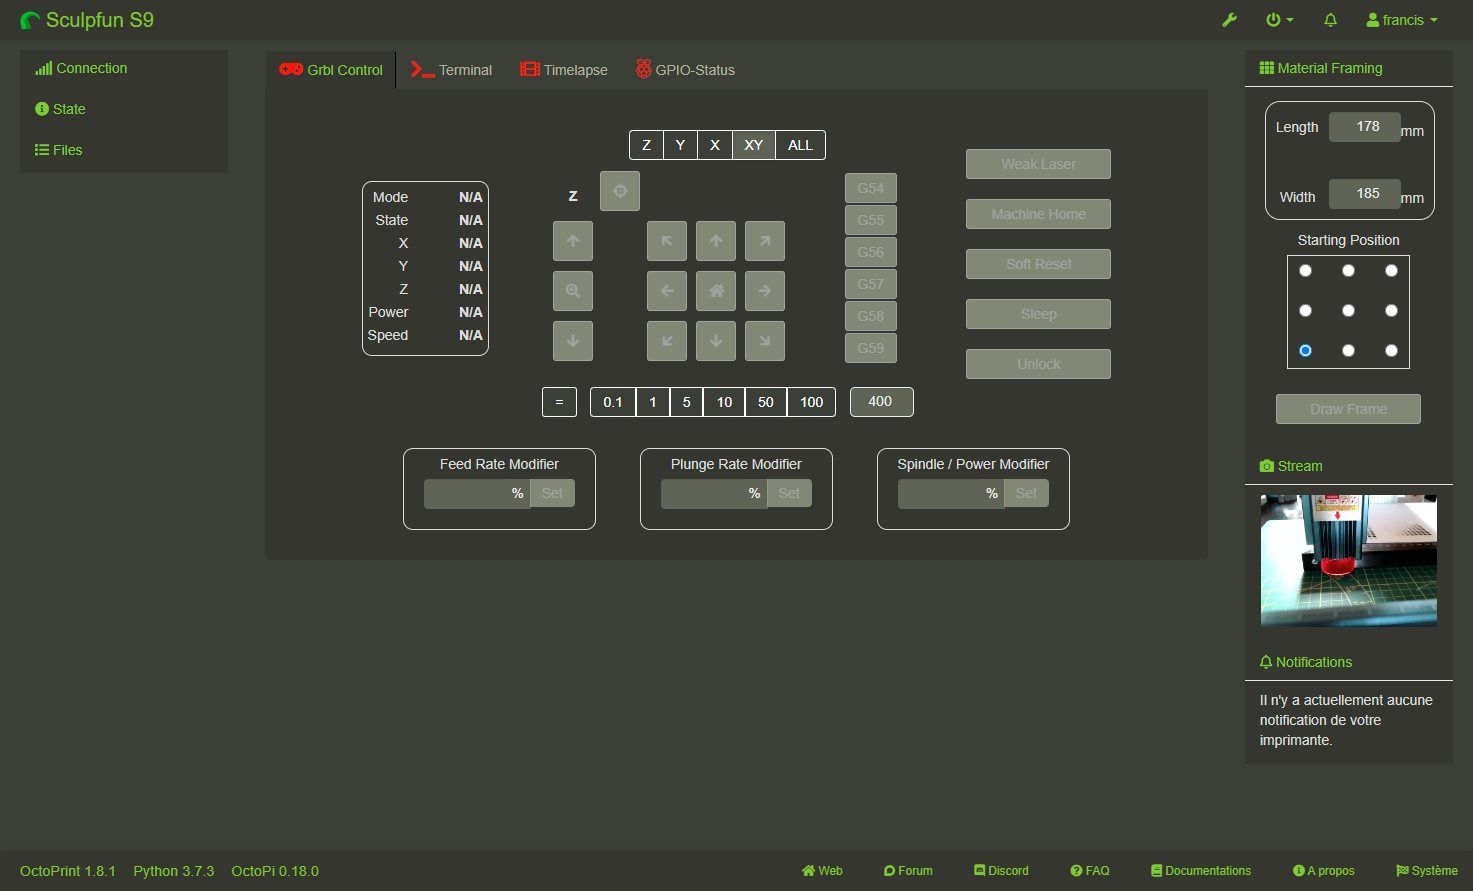
Task: Jog XY diagonally up-left
Action: tap(667, 241)
